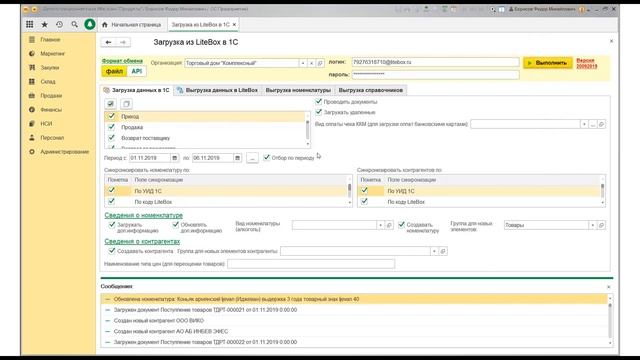Open record icon of Вид номенклатуры (алкоголь)

[x=389, y=225]
